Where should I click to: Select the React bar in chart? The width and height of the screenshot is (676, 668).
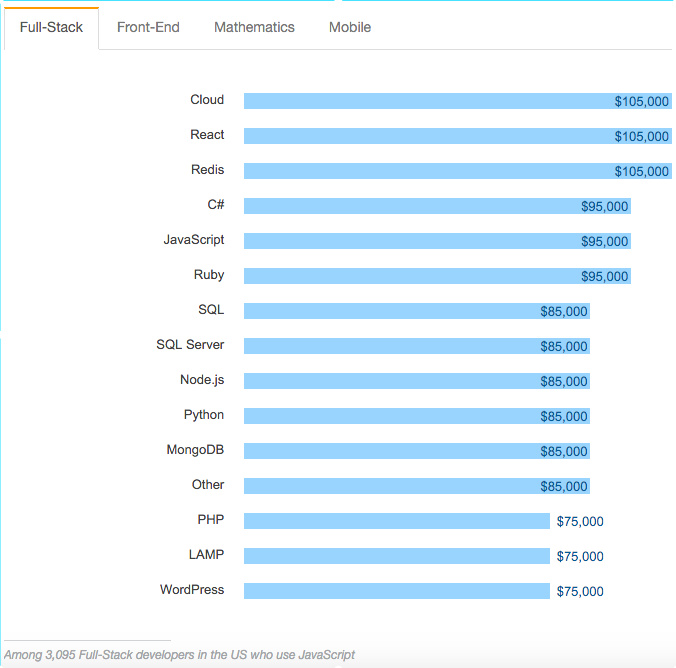[458, 136]
